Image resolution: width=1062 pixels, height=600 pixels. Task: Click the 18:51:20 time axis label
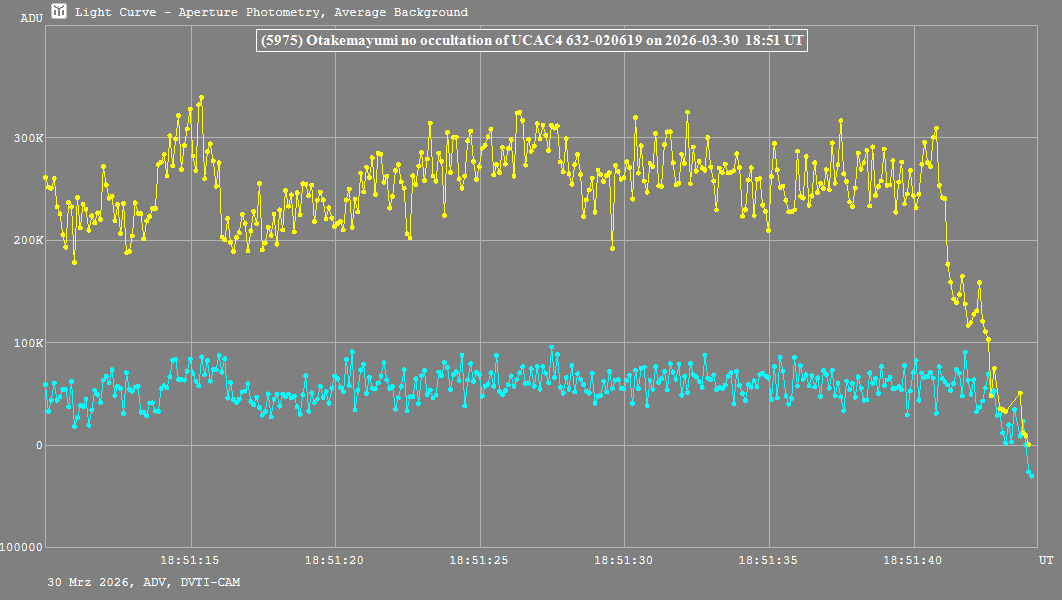(335, 560)
